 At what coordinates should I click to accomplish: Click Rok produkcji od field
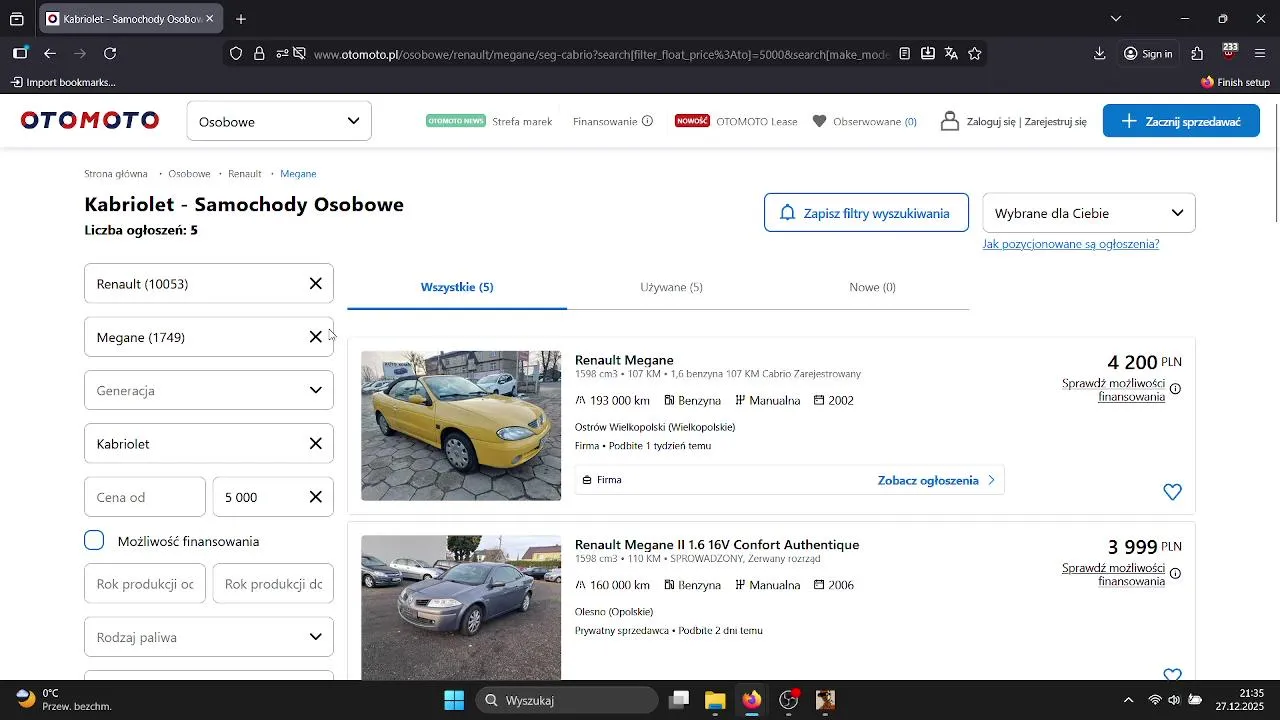click(145, 584)
